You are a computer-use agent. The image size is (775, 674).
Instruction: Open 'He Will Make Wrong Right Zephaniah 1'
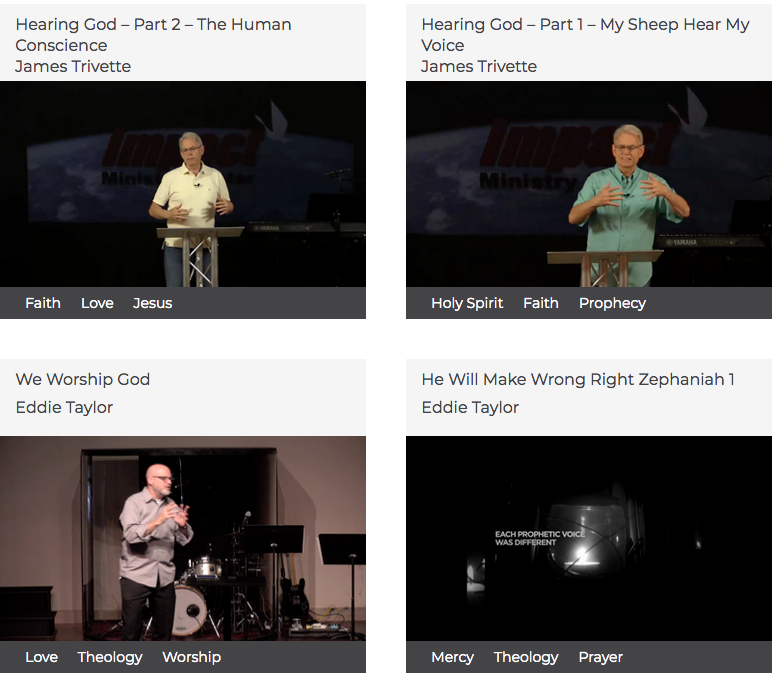point(578,379)
